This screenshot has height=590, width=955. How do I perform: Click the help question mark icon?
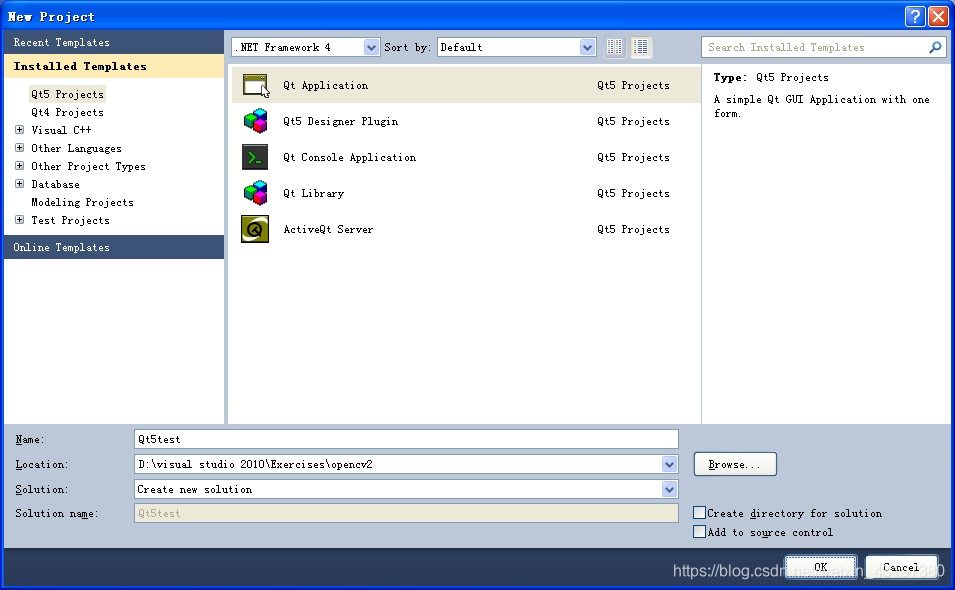pyautogui.click(x=914, y=15)
